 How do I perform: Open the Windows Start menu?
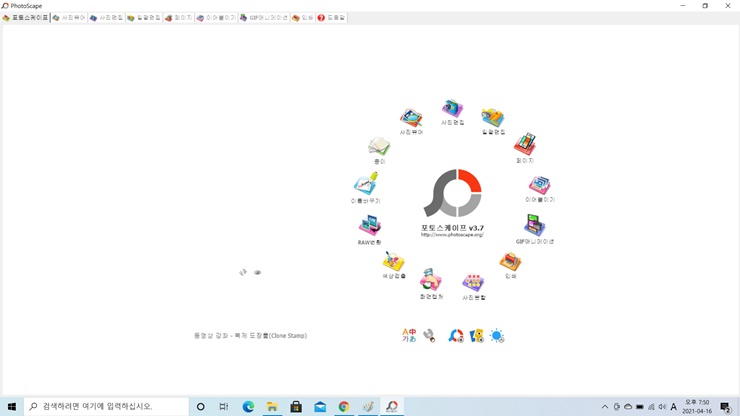12,406
